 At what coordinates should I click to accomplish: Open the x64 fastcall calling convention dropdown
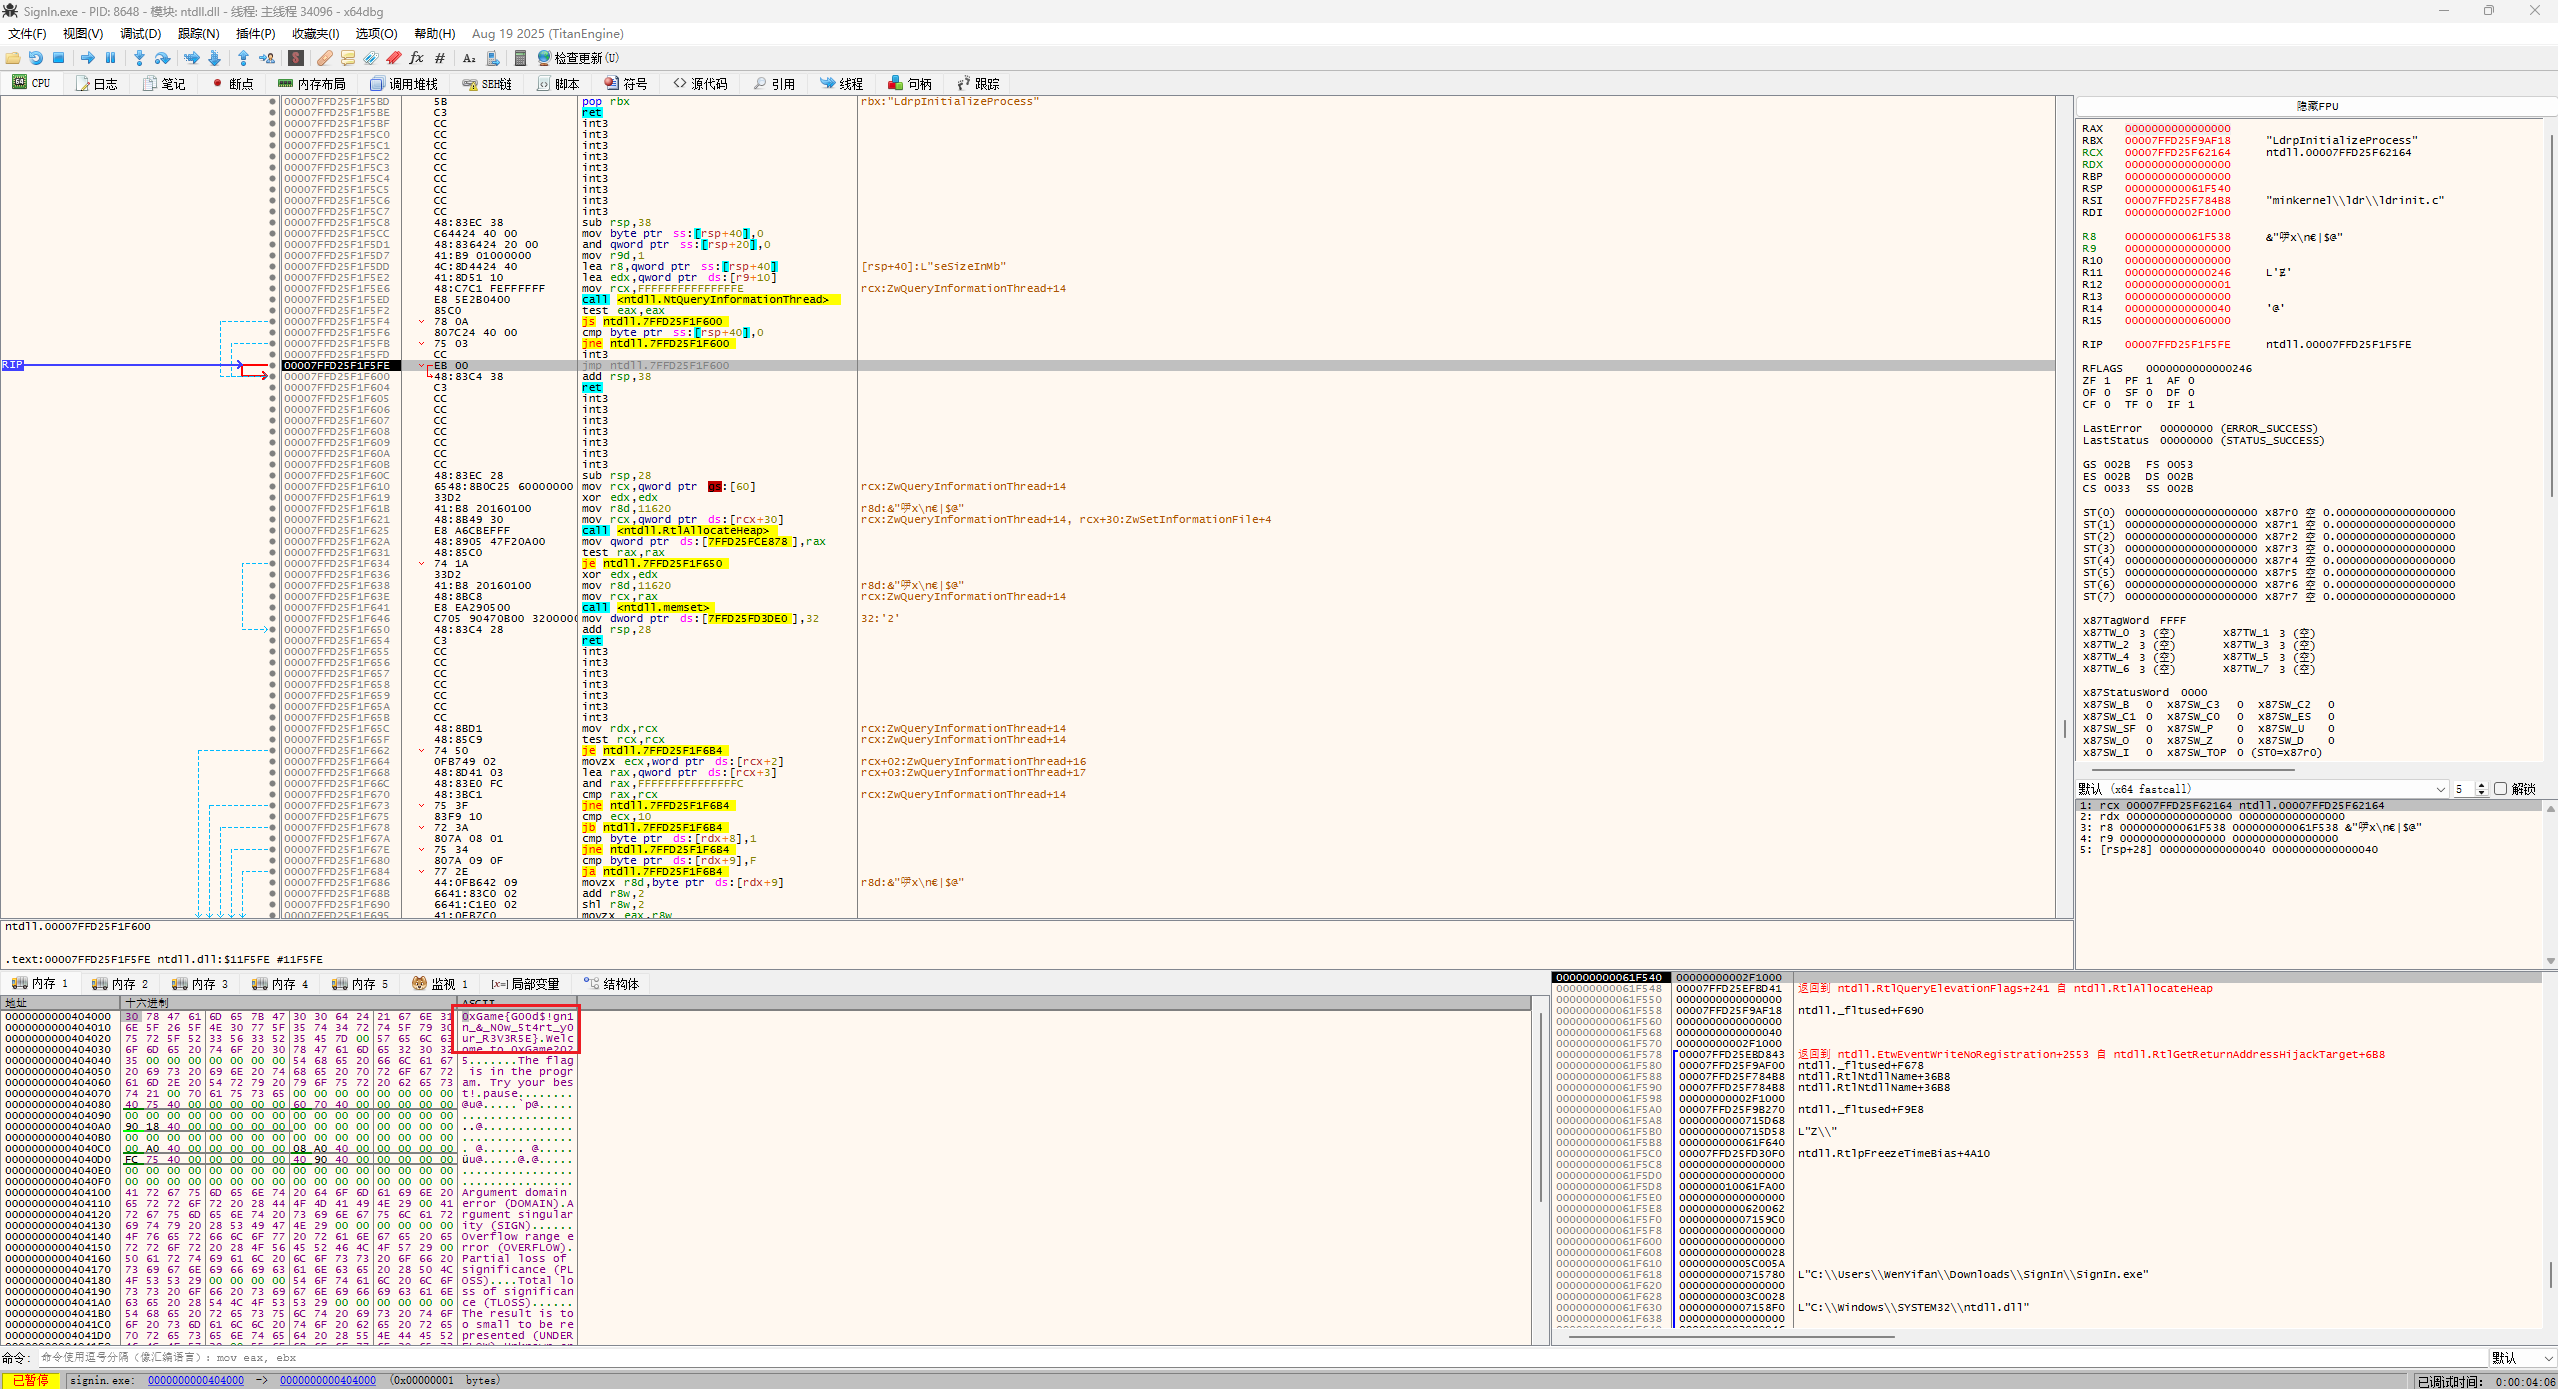(x=2441, y=789)
